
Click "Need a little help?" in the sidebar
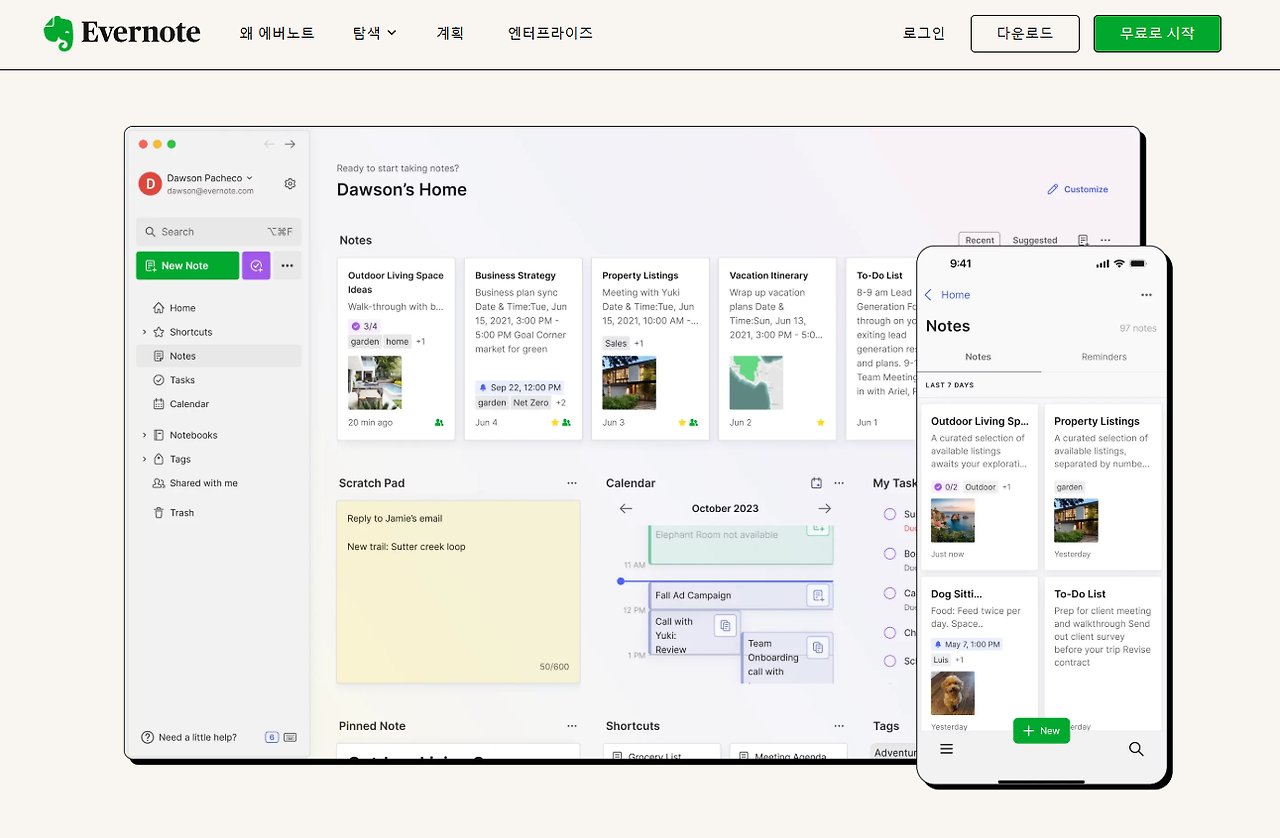(189, 738)
